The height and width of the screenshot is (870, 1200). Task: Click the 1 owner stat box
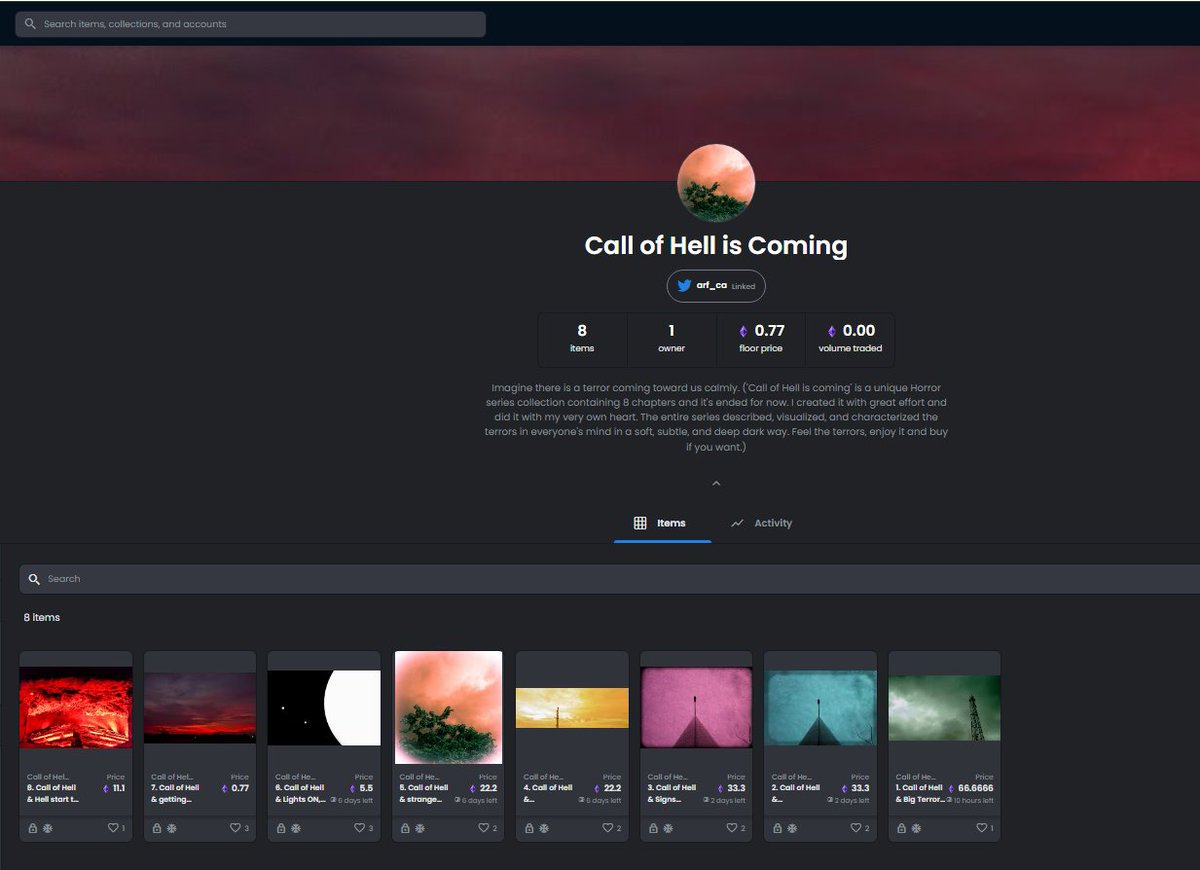click(x=671, y=339)
